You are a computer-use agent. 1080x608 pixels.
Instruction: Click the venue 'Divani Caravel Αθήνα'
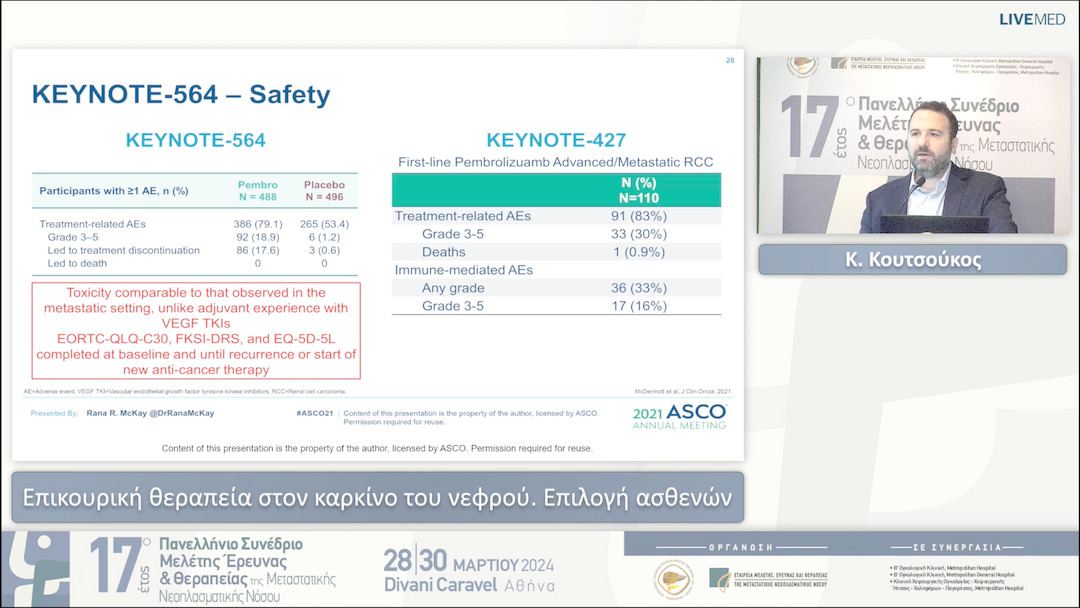(468, 585)
